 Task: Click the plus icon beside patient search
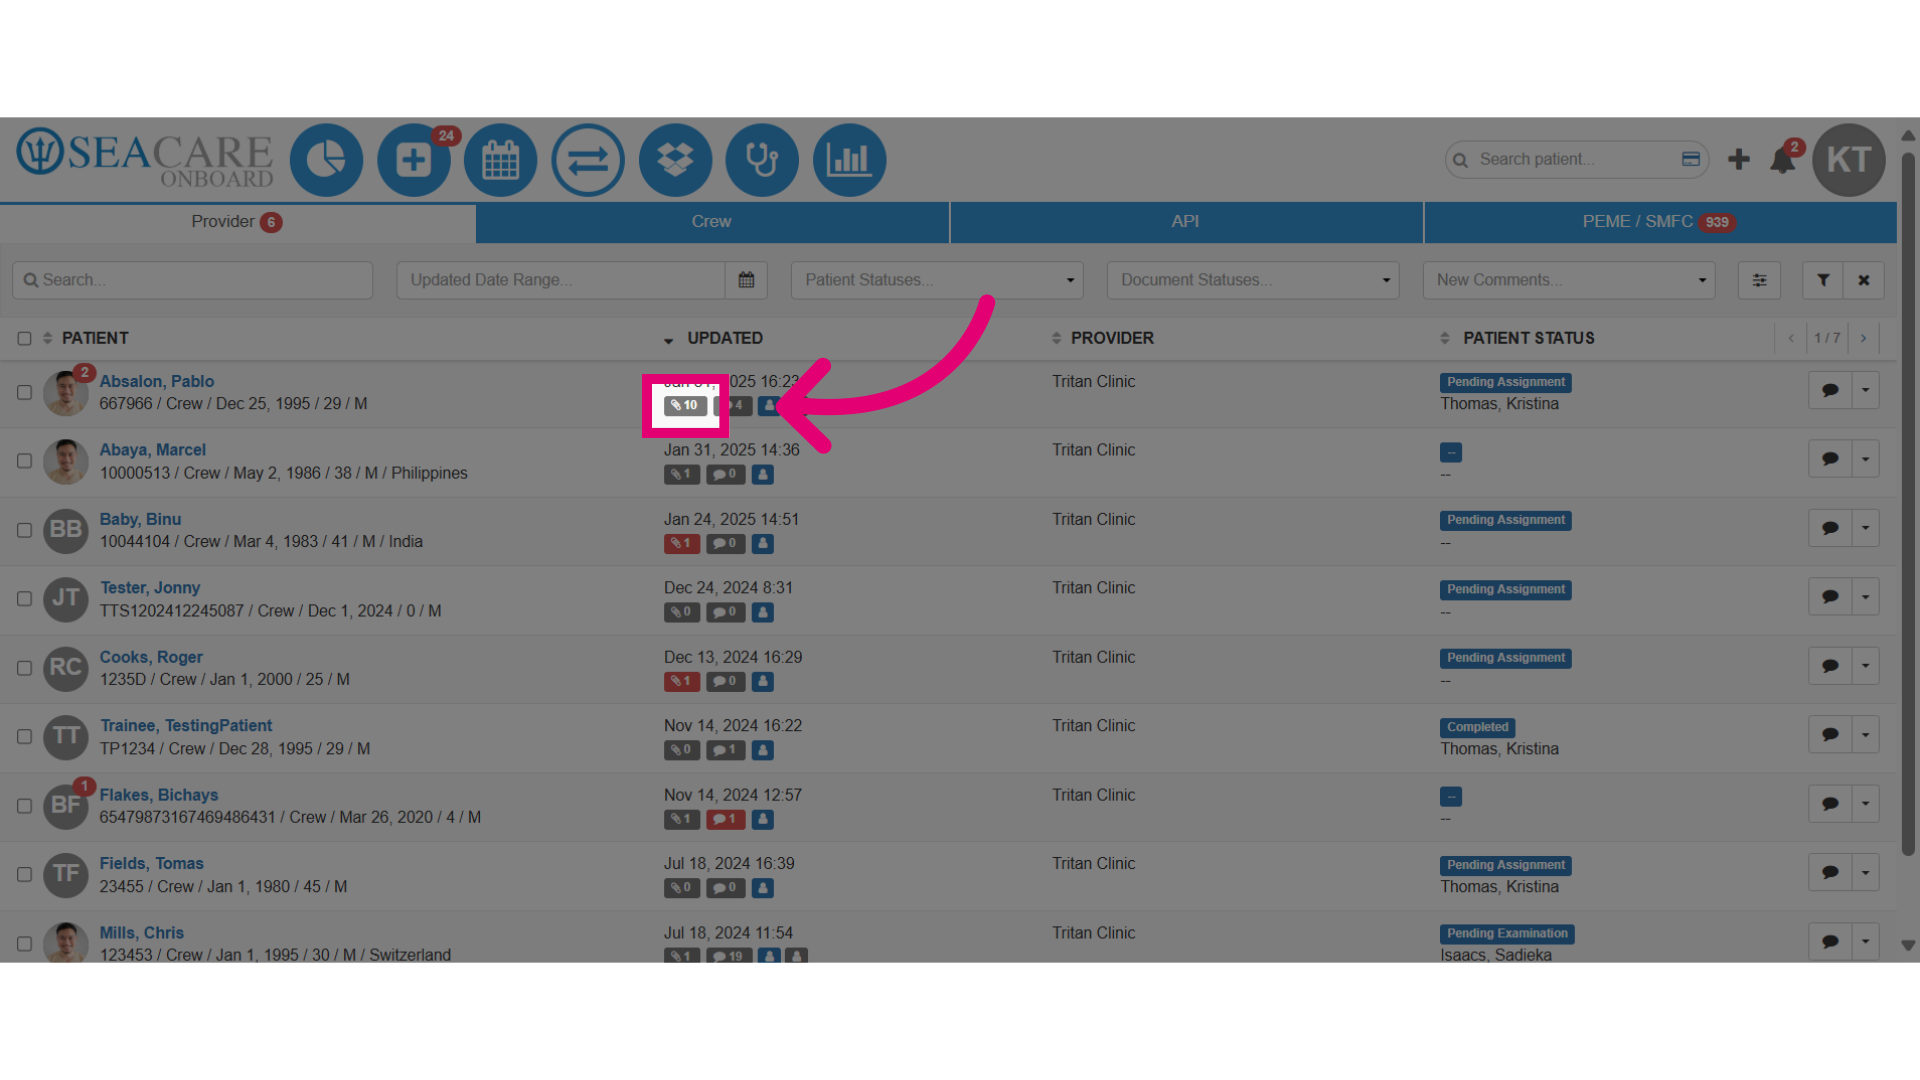click(x=1739, y=159)
